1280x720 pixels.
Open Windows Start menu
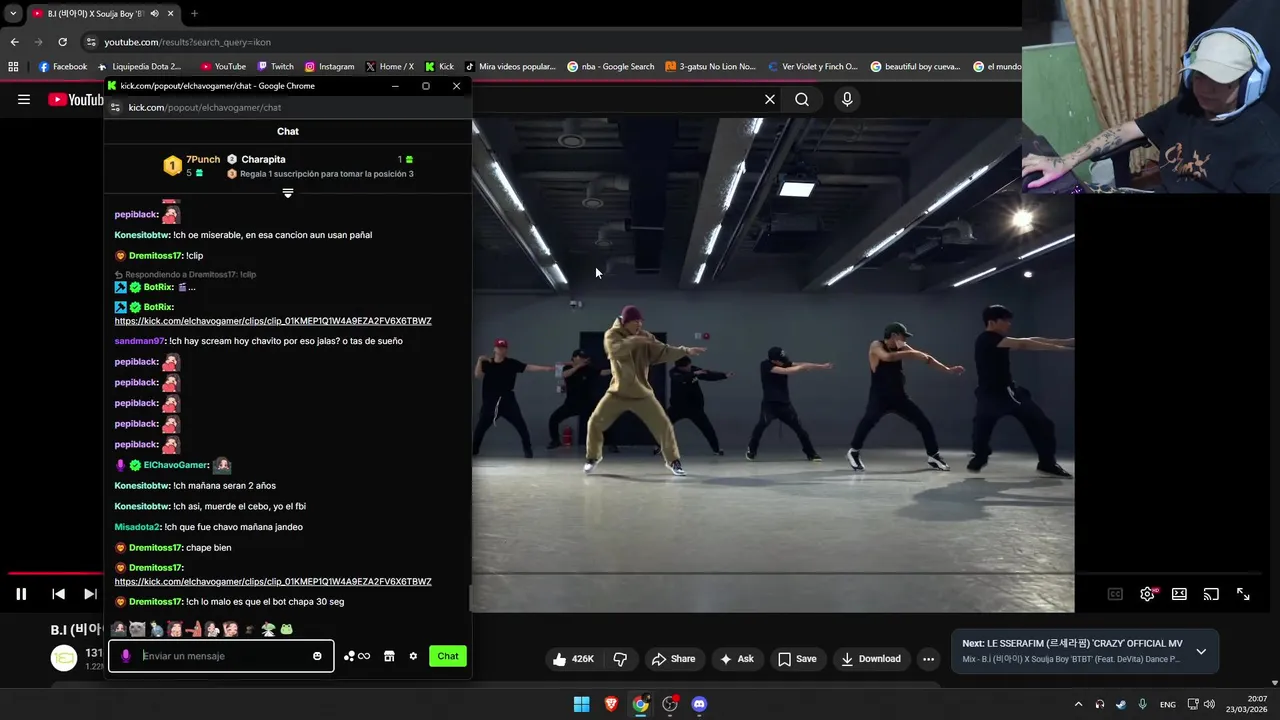pyautogui.click(x=581, y=704)
